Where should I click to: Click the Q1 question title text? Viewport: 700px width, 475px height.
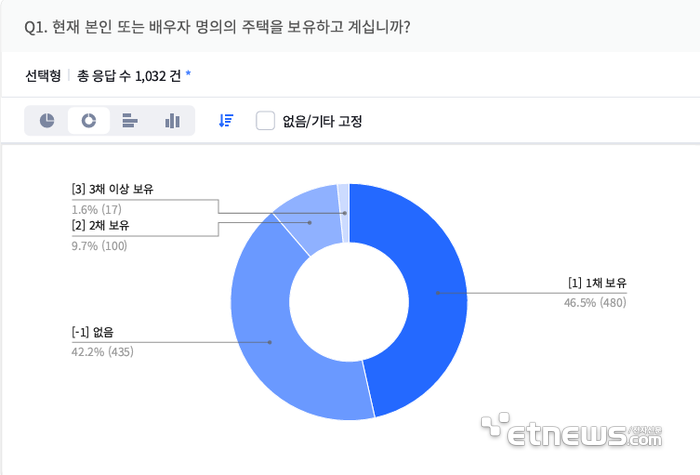pos(216,26)
